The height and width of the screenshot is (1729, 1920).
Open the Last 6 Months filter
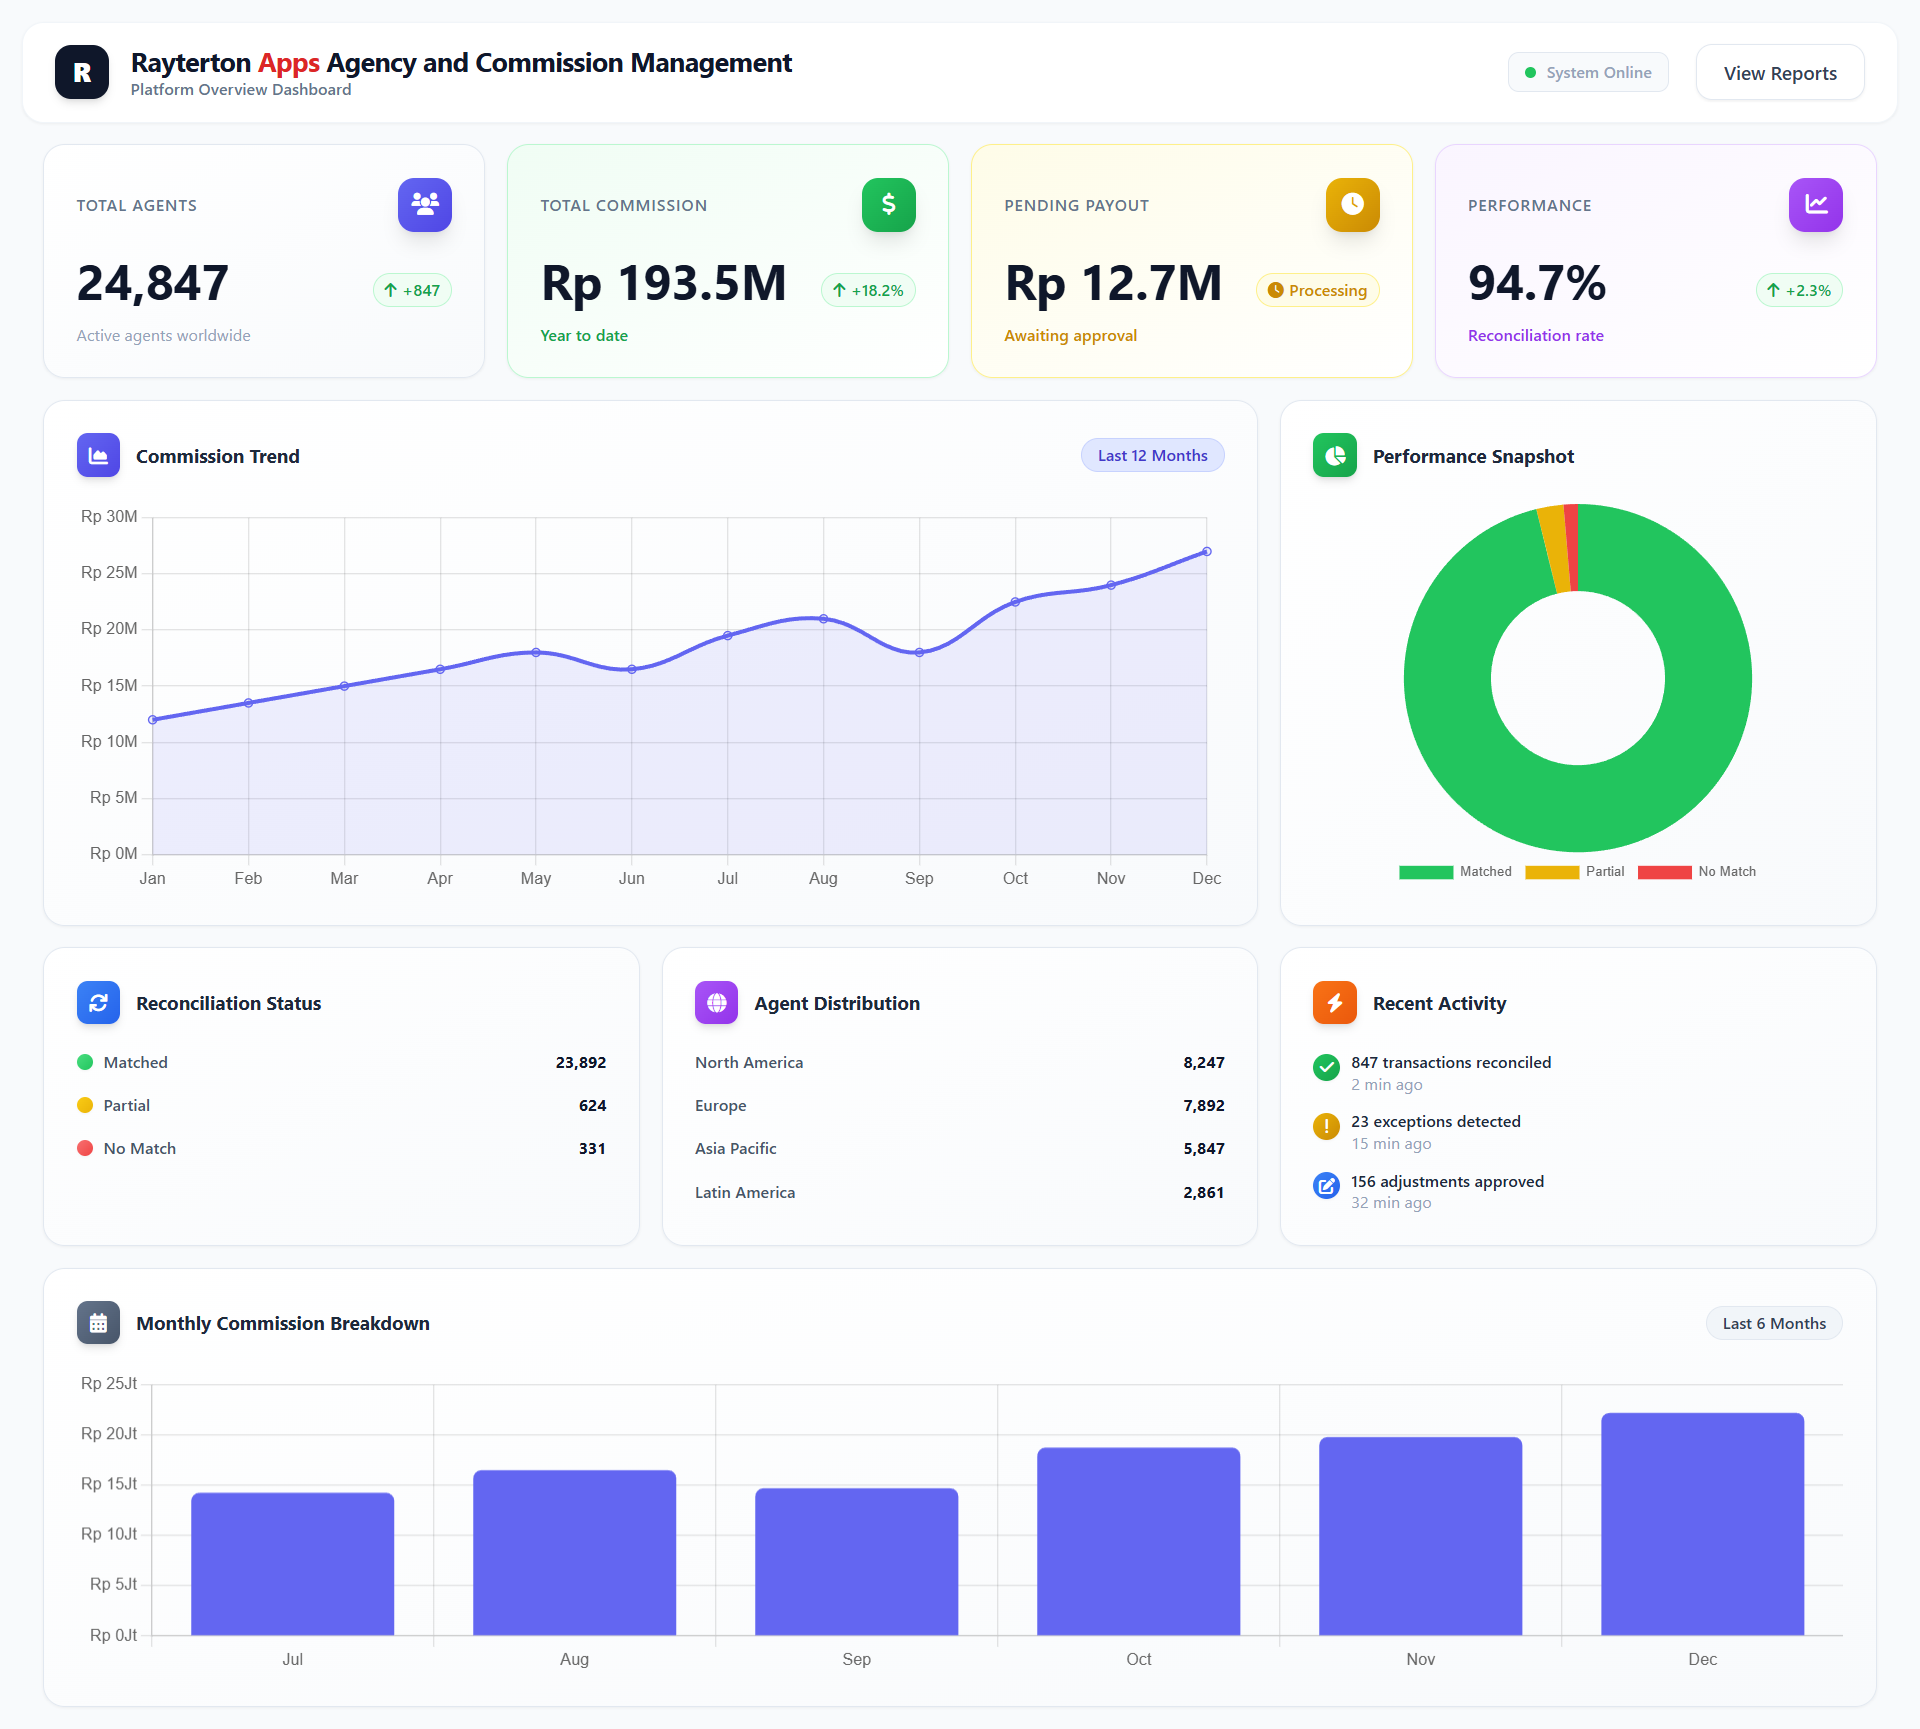(x=1773, y=1322)
